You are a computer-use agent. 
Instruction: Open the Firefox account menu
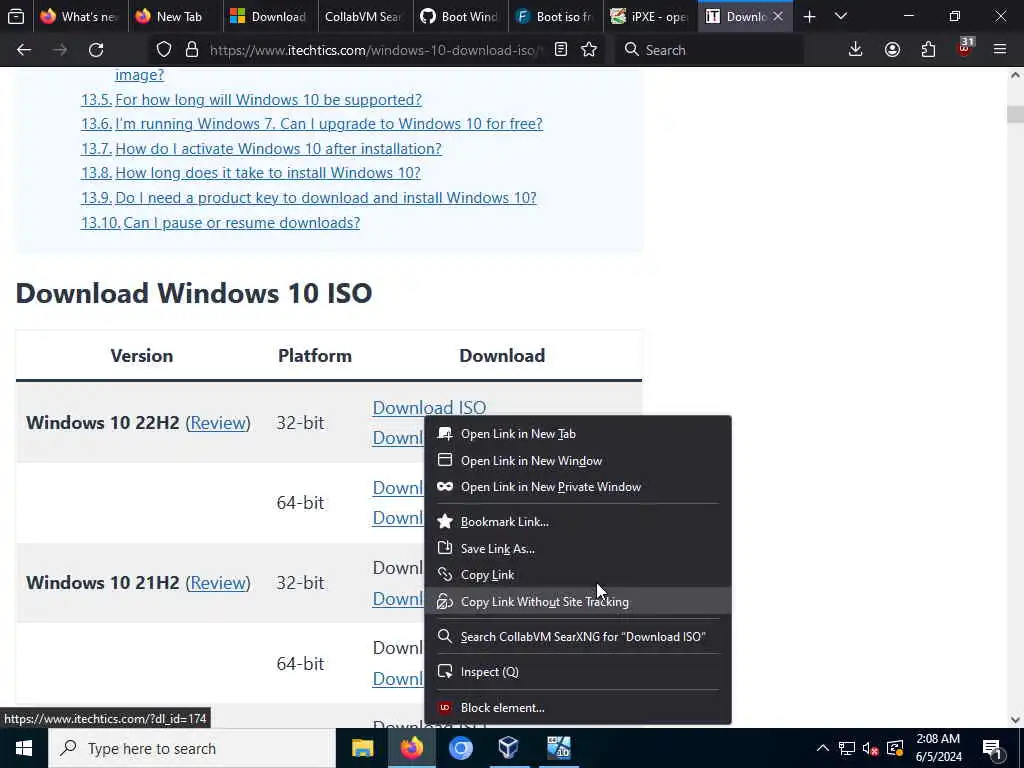pyautogui.click(x=892, y=50)
